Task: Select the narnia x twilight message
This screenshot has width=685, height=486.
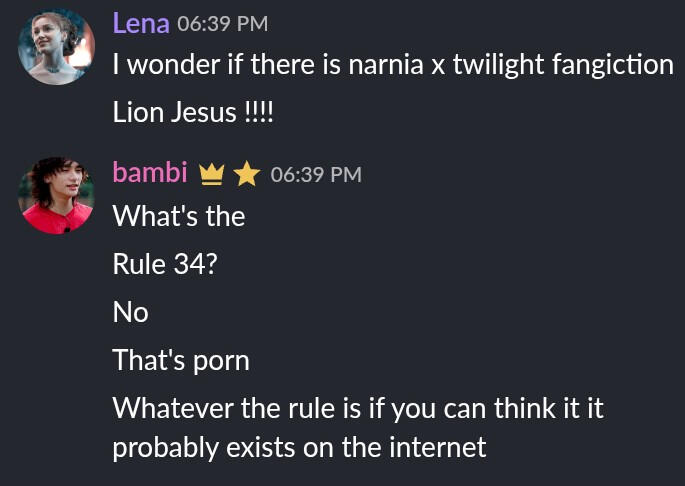Action: coord(392,66)
